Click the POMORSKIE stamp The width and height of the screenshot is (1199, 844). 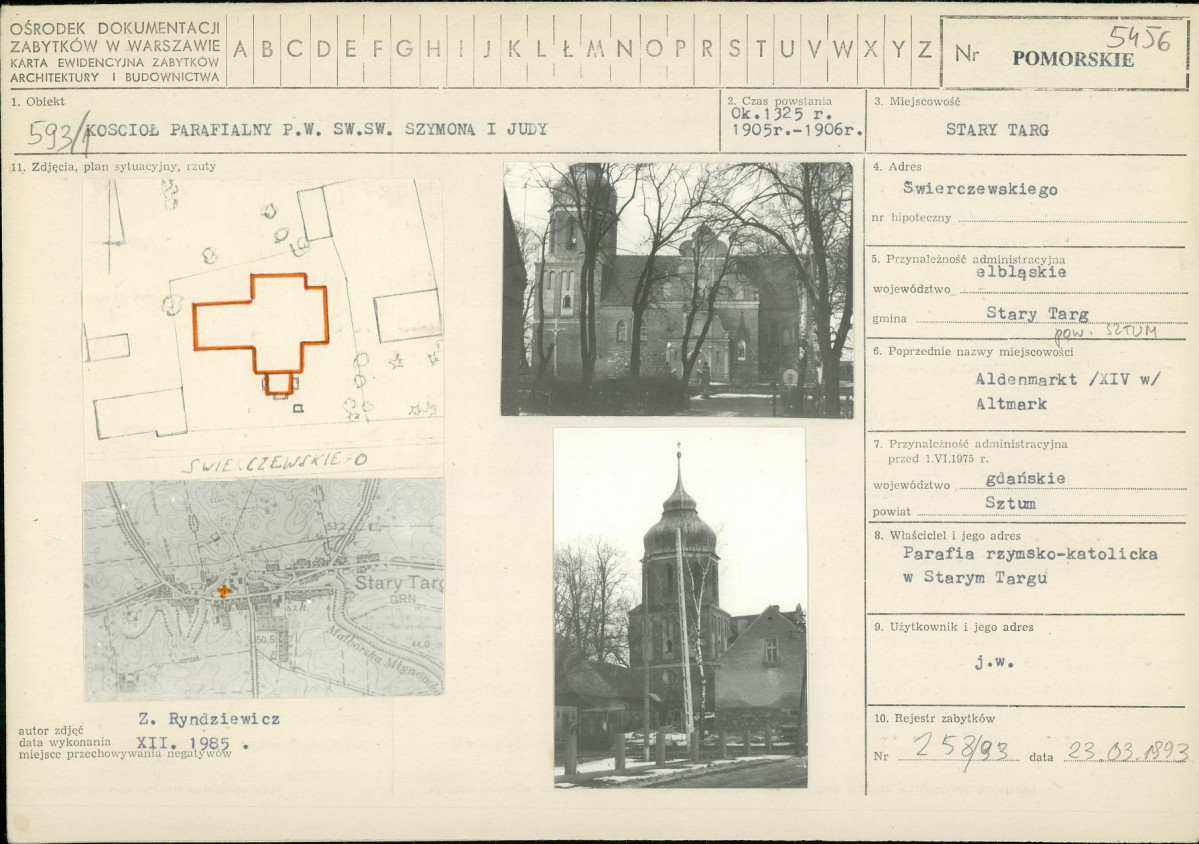coord(1073,59)
